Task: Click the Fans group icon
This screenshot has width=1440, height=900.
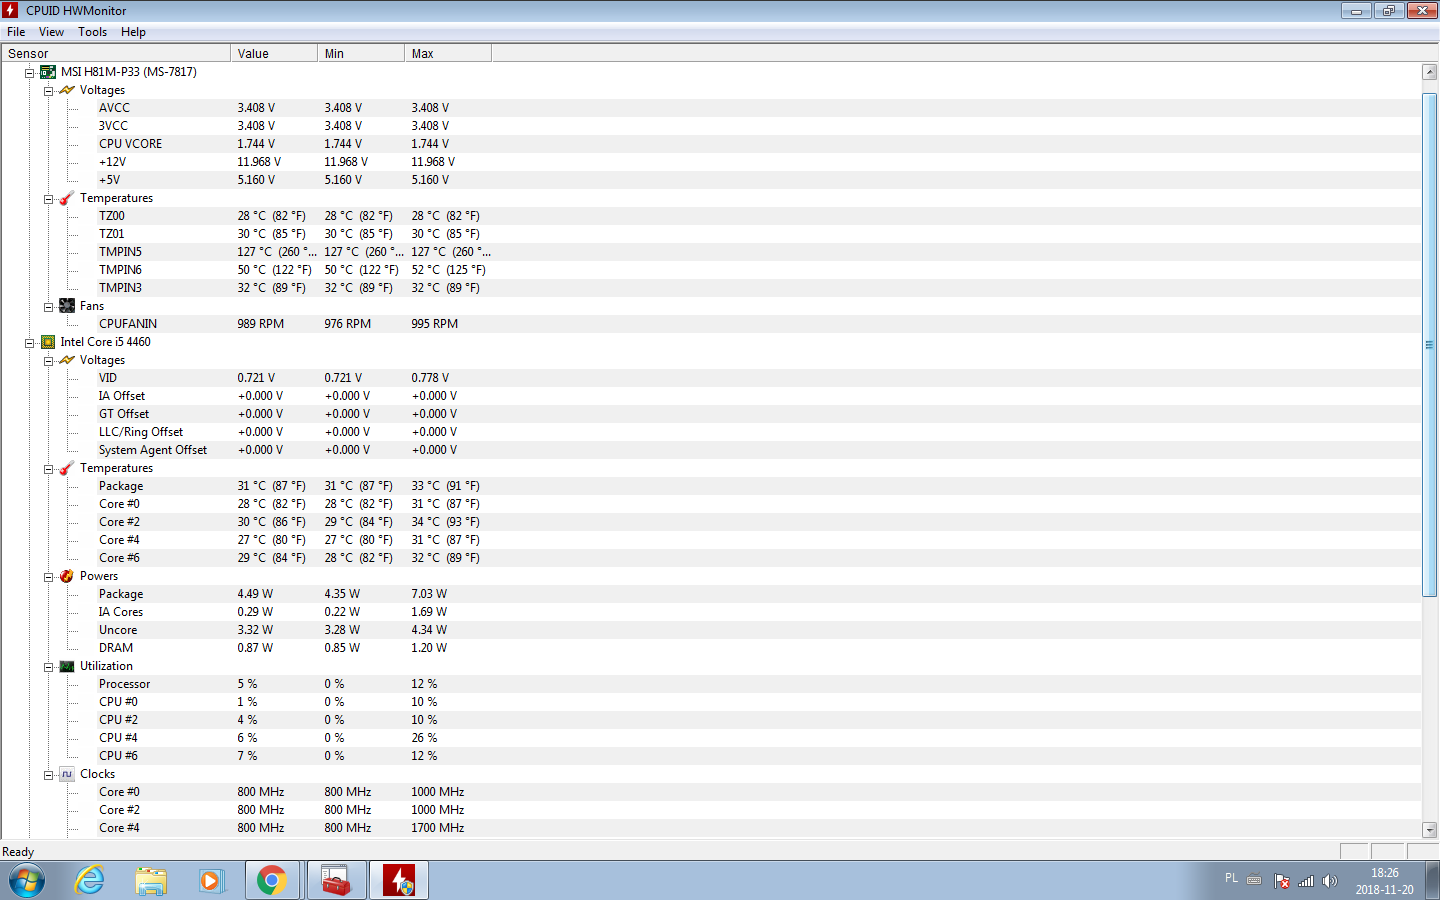Action: point(67,306)
